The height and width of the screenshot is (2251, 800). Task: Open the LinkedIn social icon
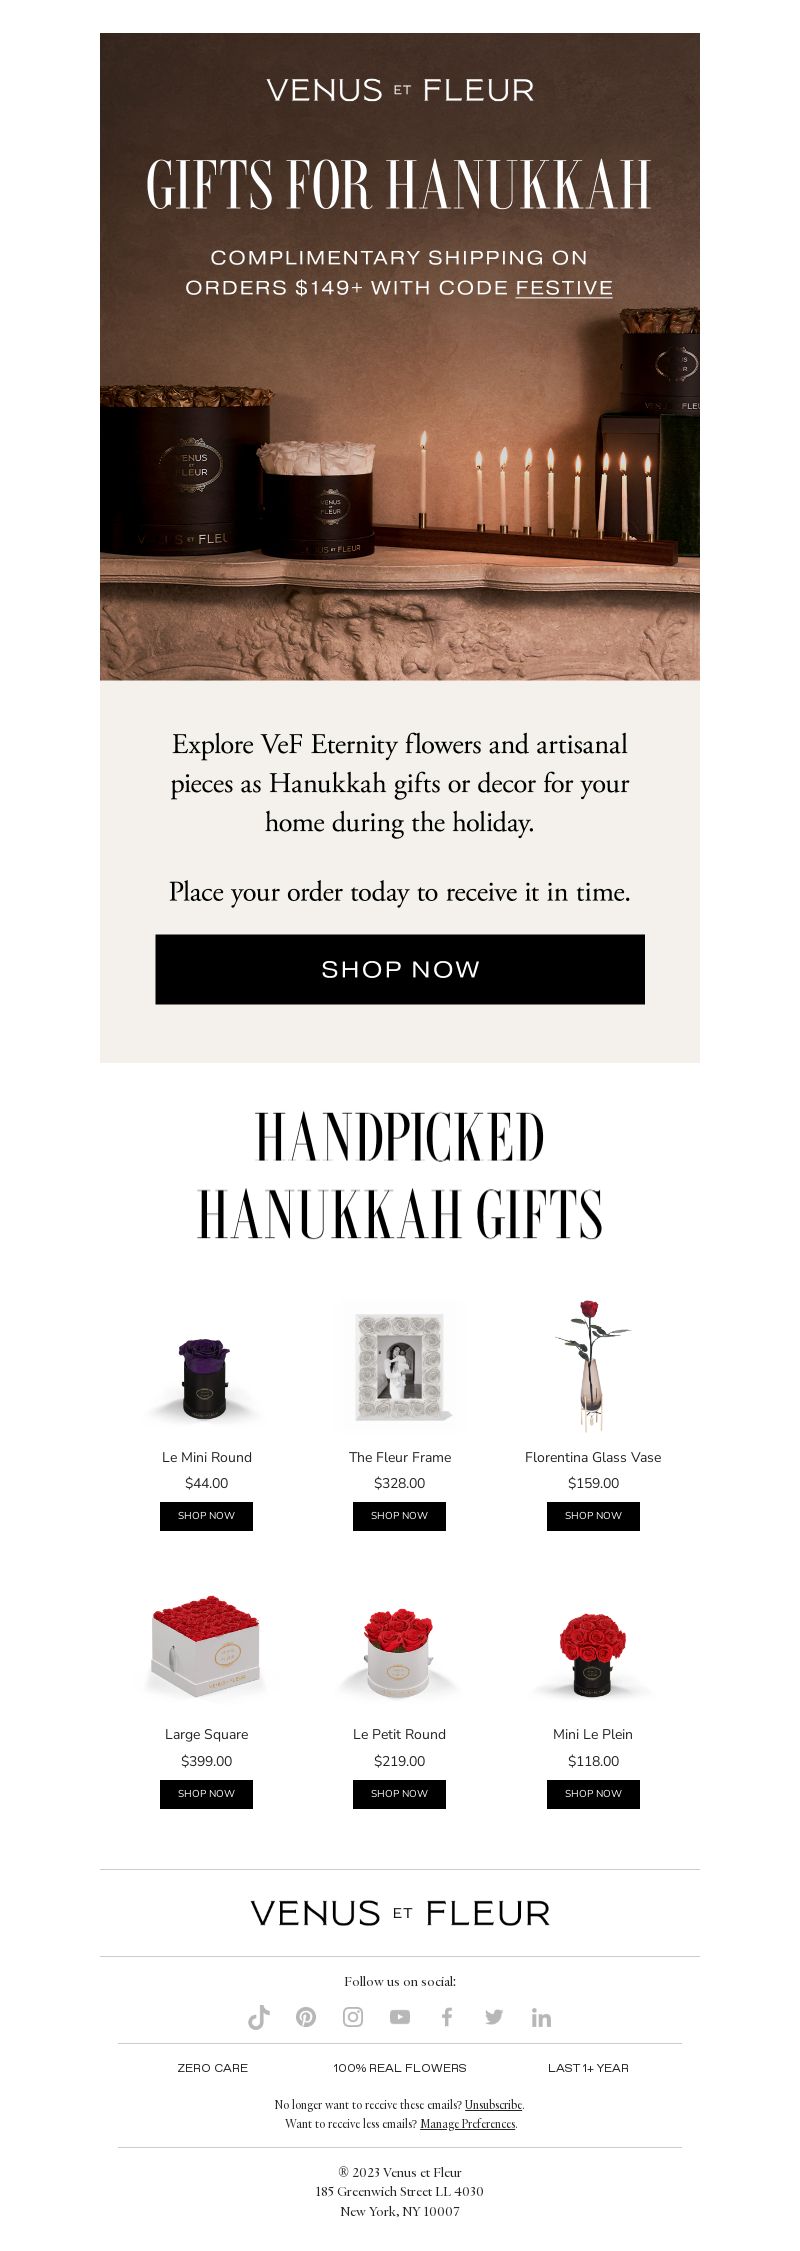541,2017
